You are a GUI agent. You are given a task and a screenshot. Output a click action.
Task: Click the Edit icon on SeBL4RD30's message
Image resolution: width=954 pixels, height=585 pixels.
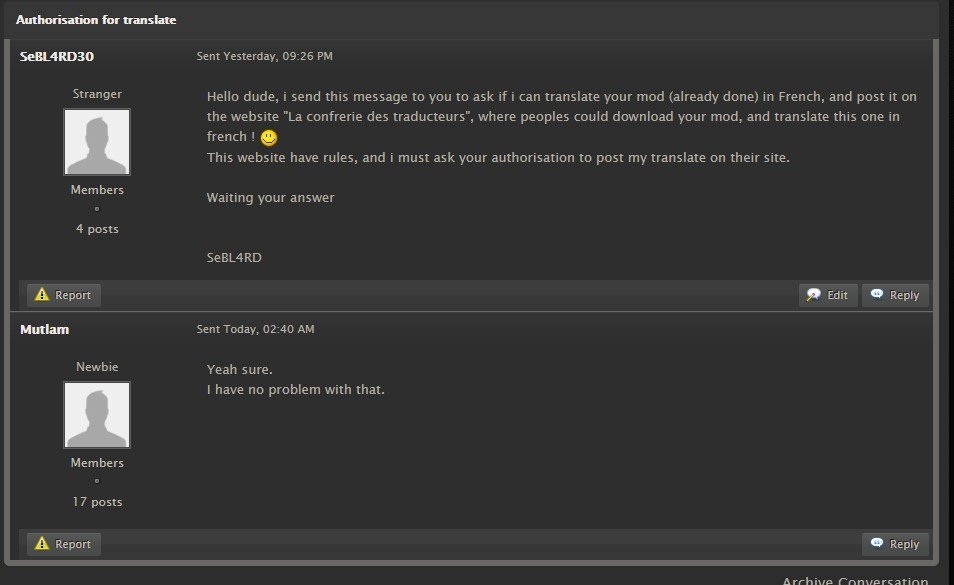(813, 295)
